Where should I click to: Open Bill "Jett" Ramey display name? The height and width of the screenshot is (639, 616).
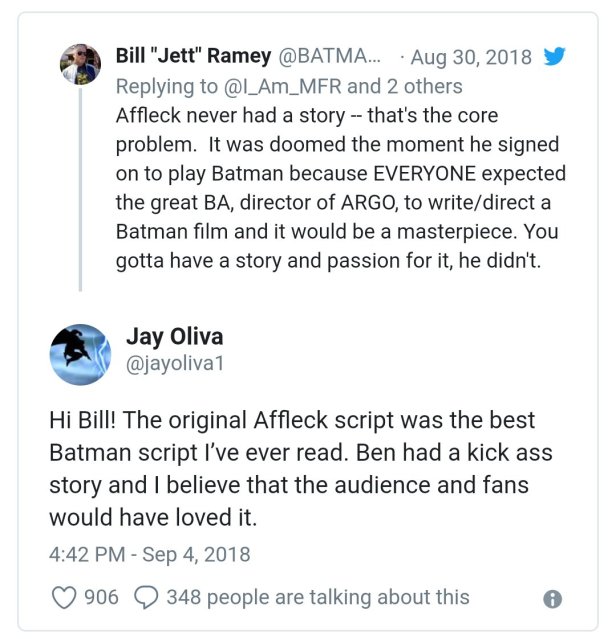click(193, 57)
